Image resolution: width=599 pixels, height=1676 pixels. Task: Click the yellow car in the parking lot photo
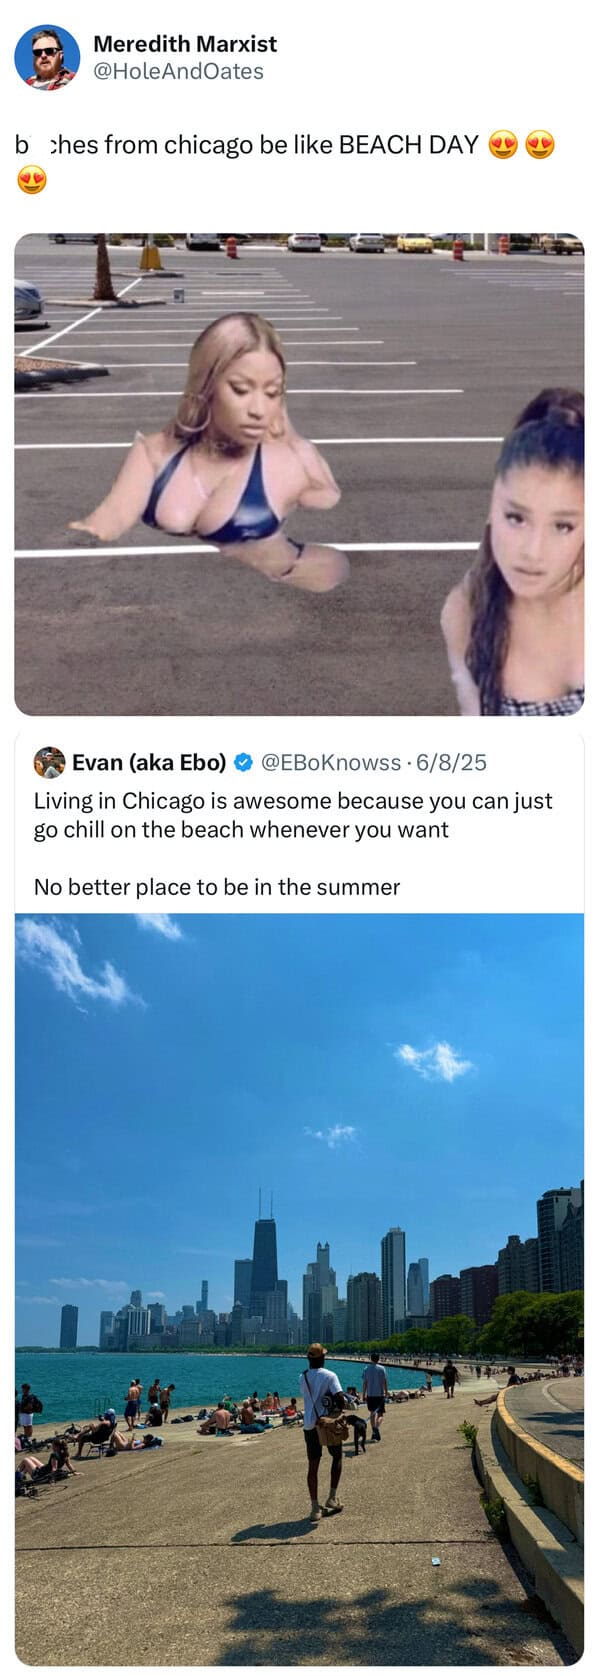(x=414, y=243)
